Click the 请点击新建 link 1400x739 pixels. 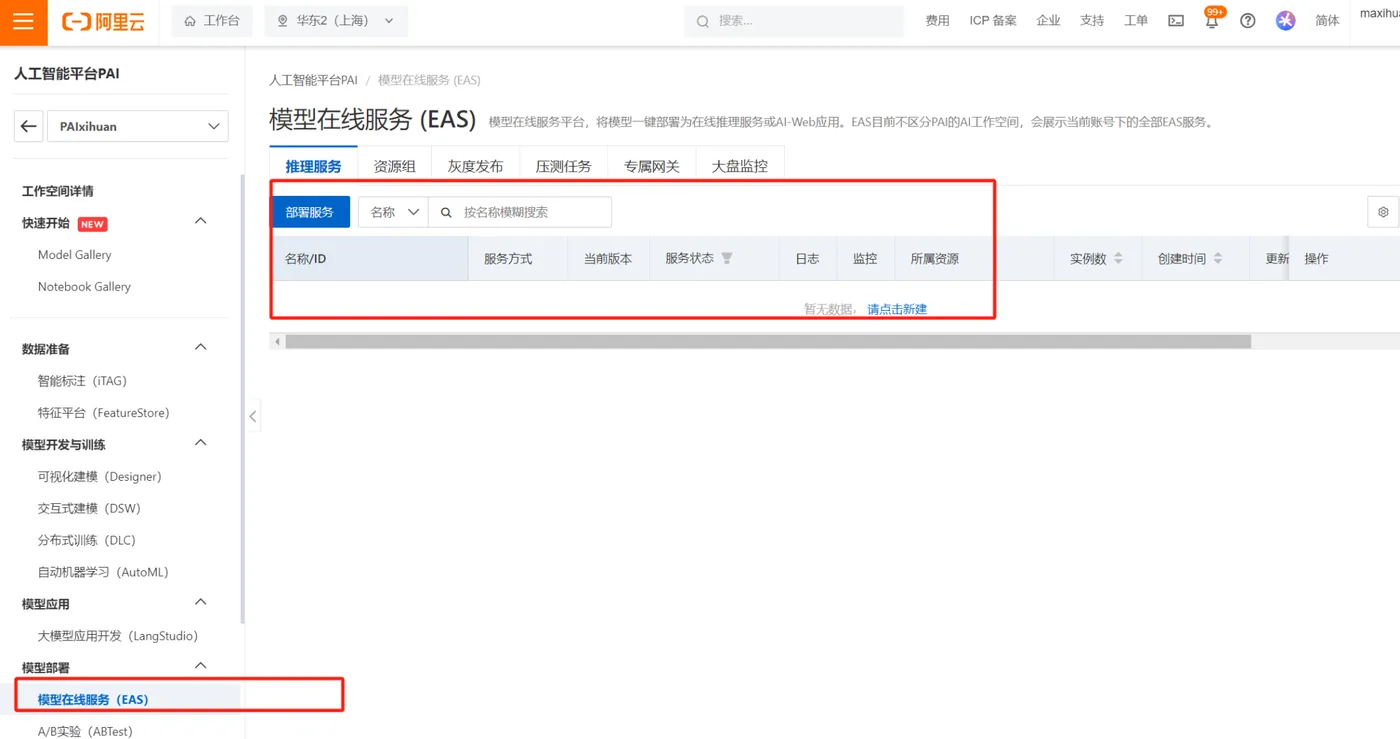[x=897, y=309]
